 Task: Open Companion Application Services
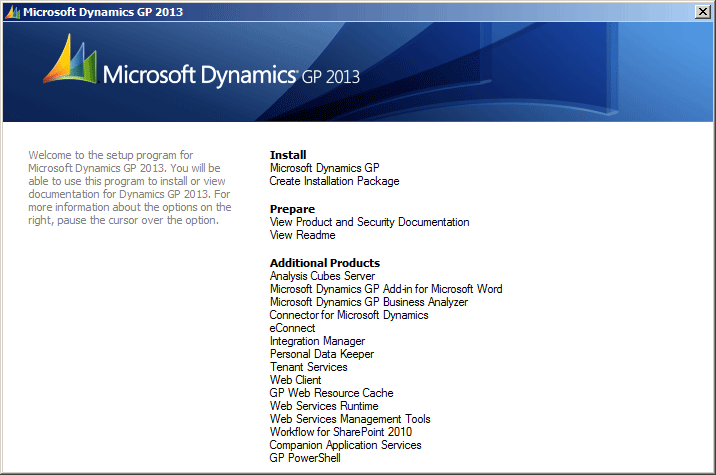pyautogui.click(x=345, y=445)
